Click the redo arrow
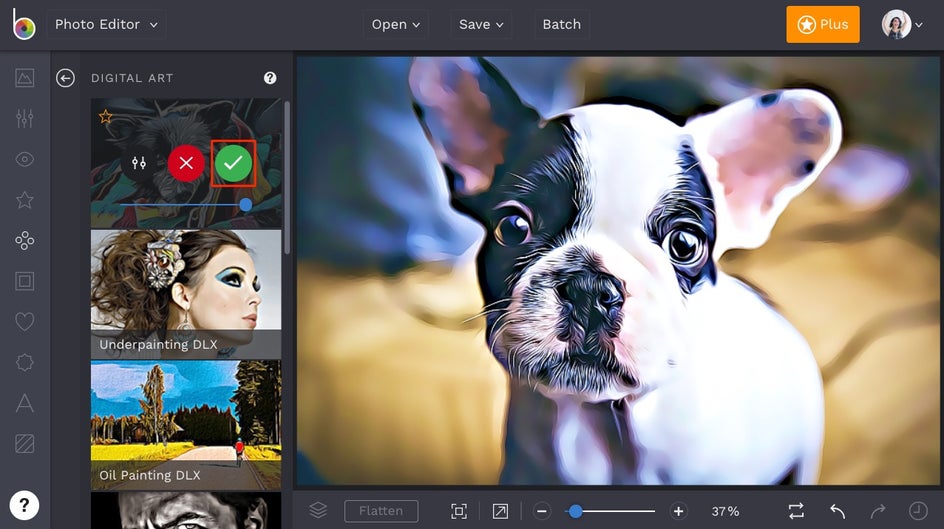This screenshot has height=529, width=944. pos(878,511)
